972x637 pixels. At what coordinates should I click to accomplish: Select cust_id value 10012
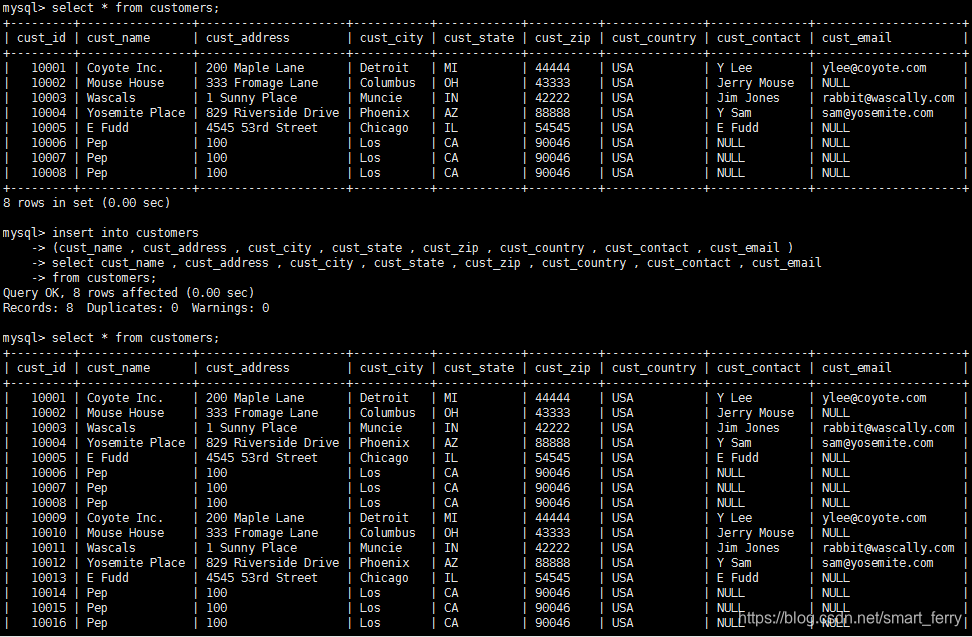(48, 563)
